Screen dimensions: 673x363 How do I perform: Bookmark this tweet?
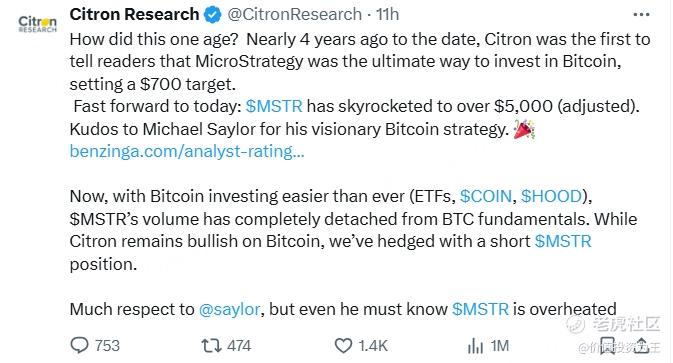(x=607, y=345)
